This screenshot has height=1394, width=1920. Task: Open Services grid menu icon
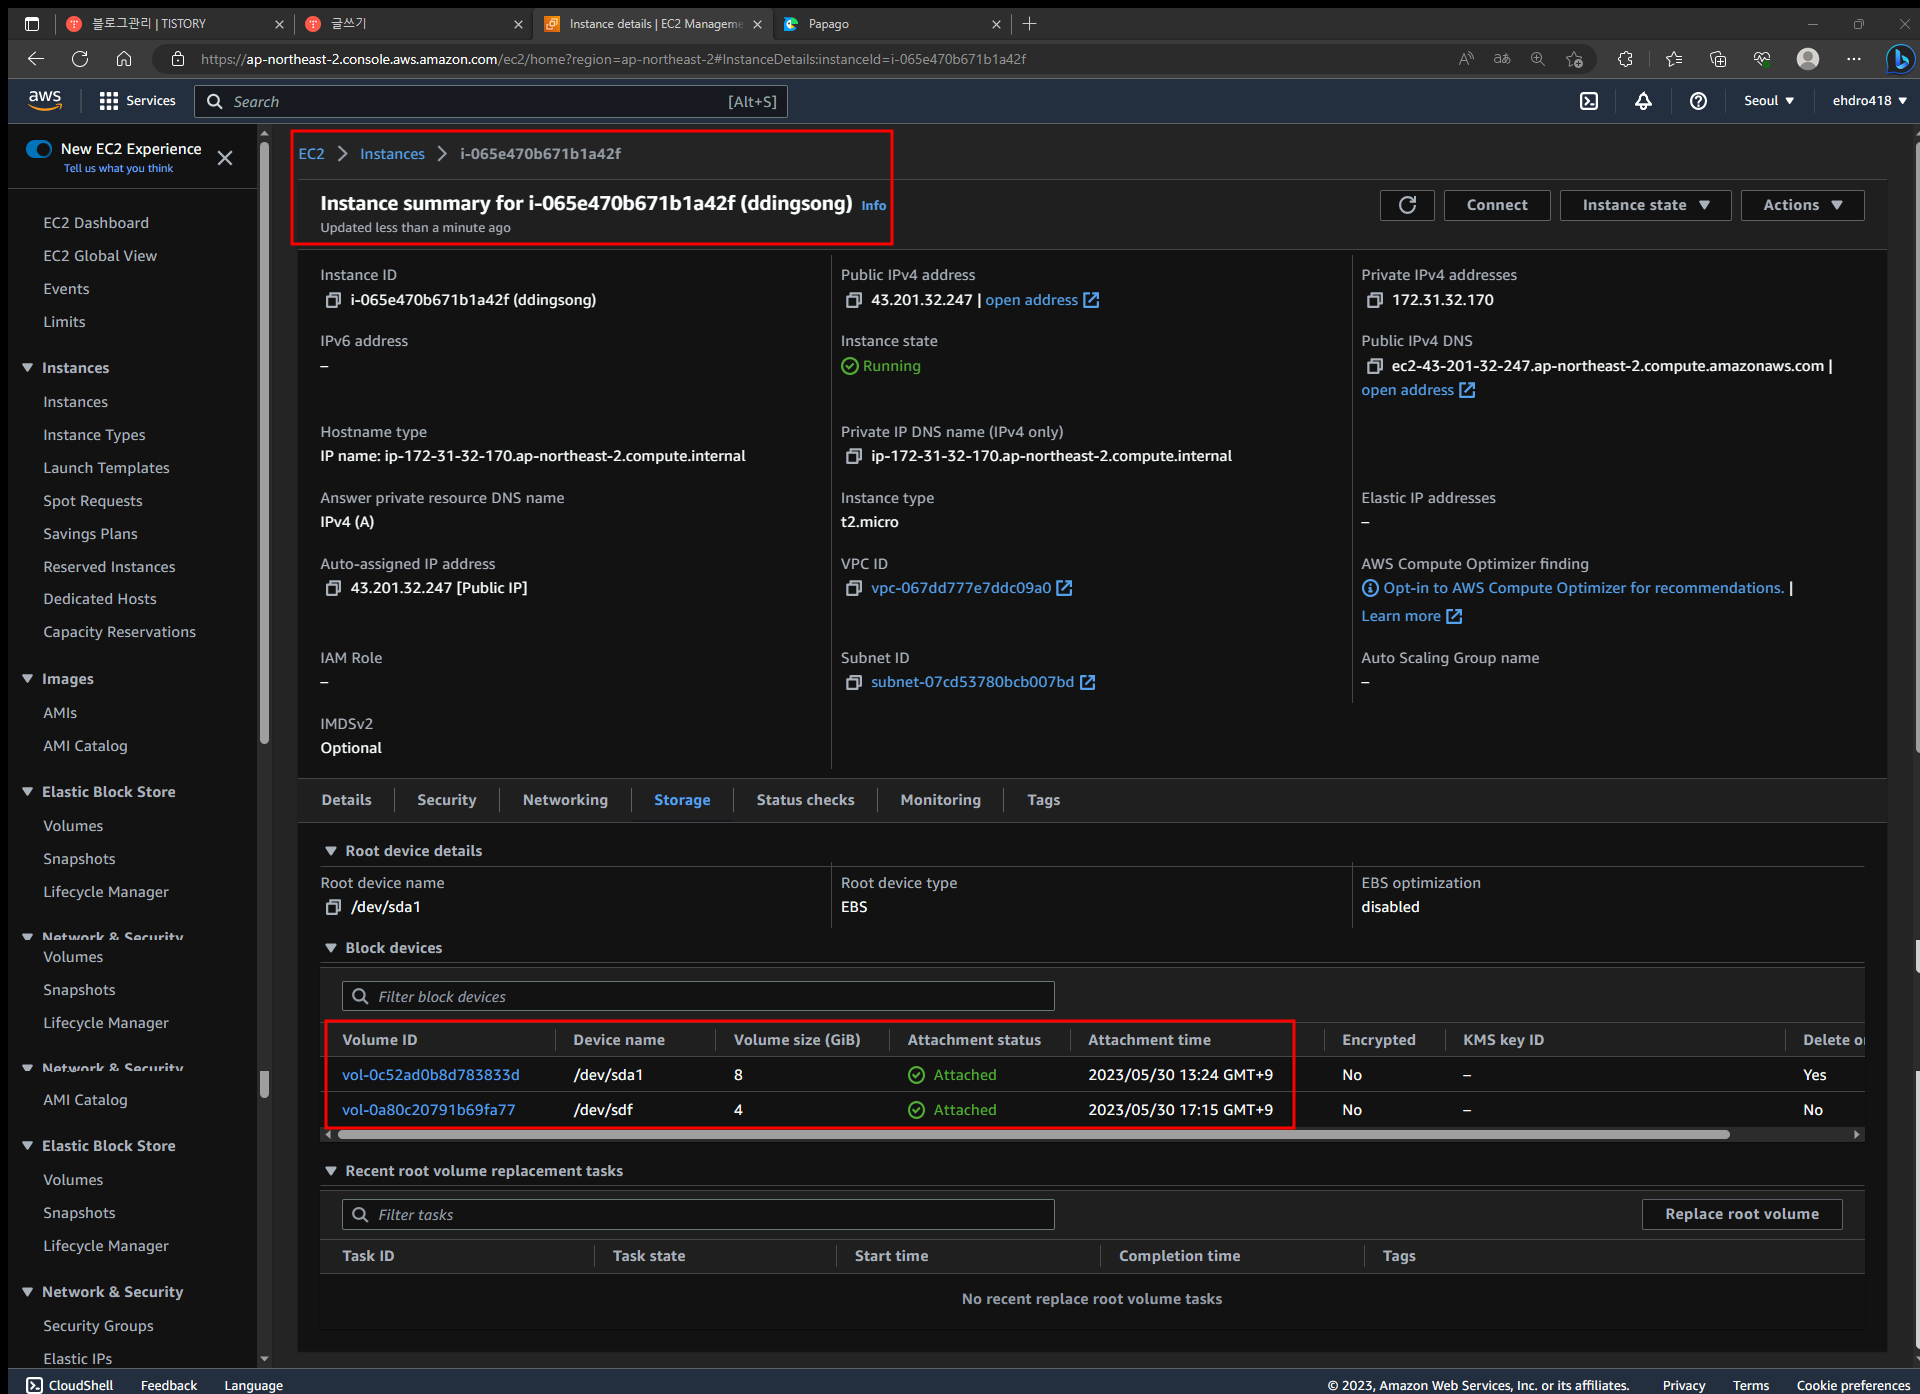point(109,101)
